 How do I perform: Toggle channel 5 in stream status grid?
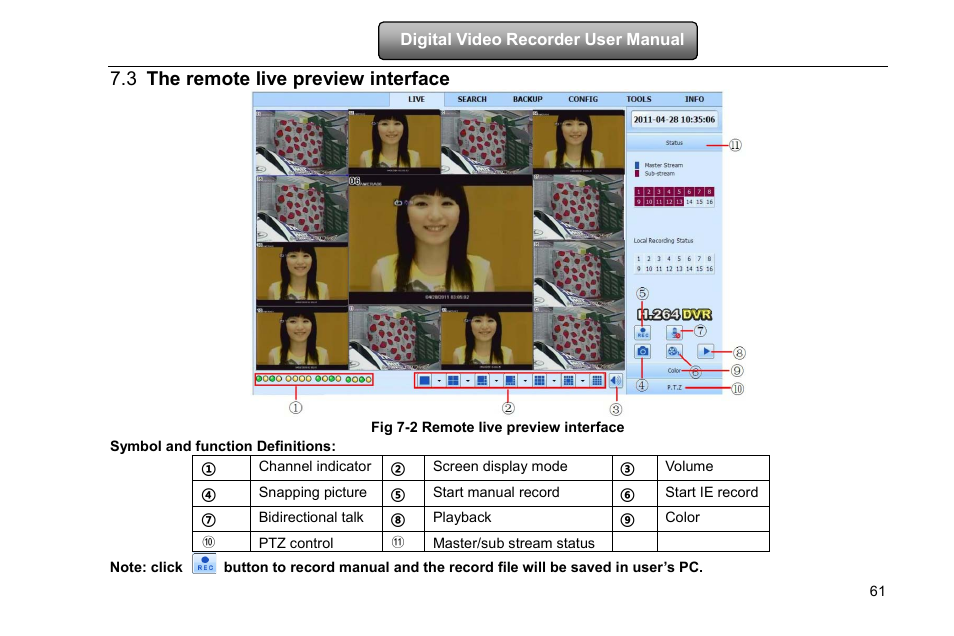point(679,192)
